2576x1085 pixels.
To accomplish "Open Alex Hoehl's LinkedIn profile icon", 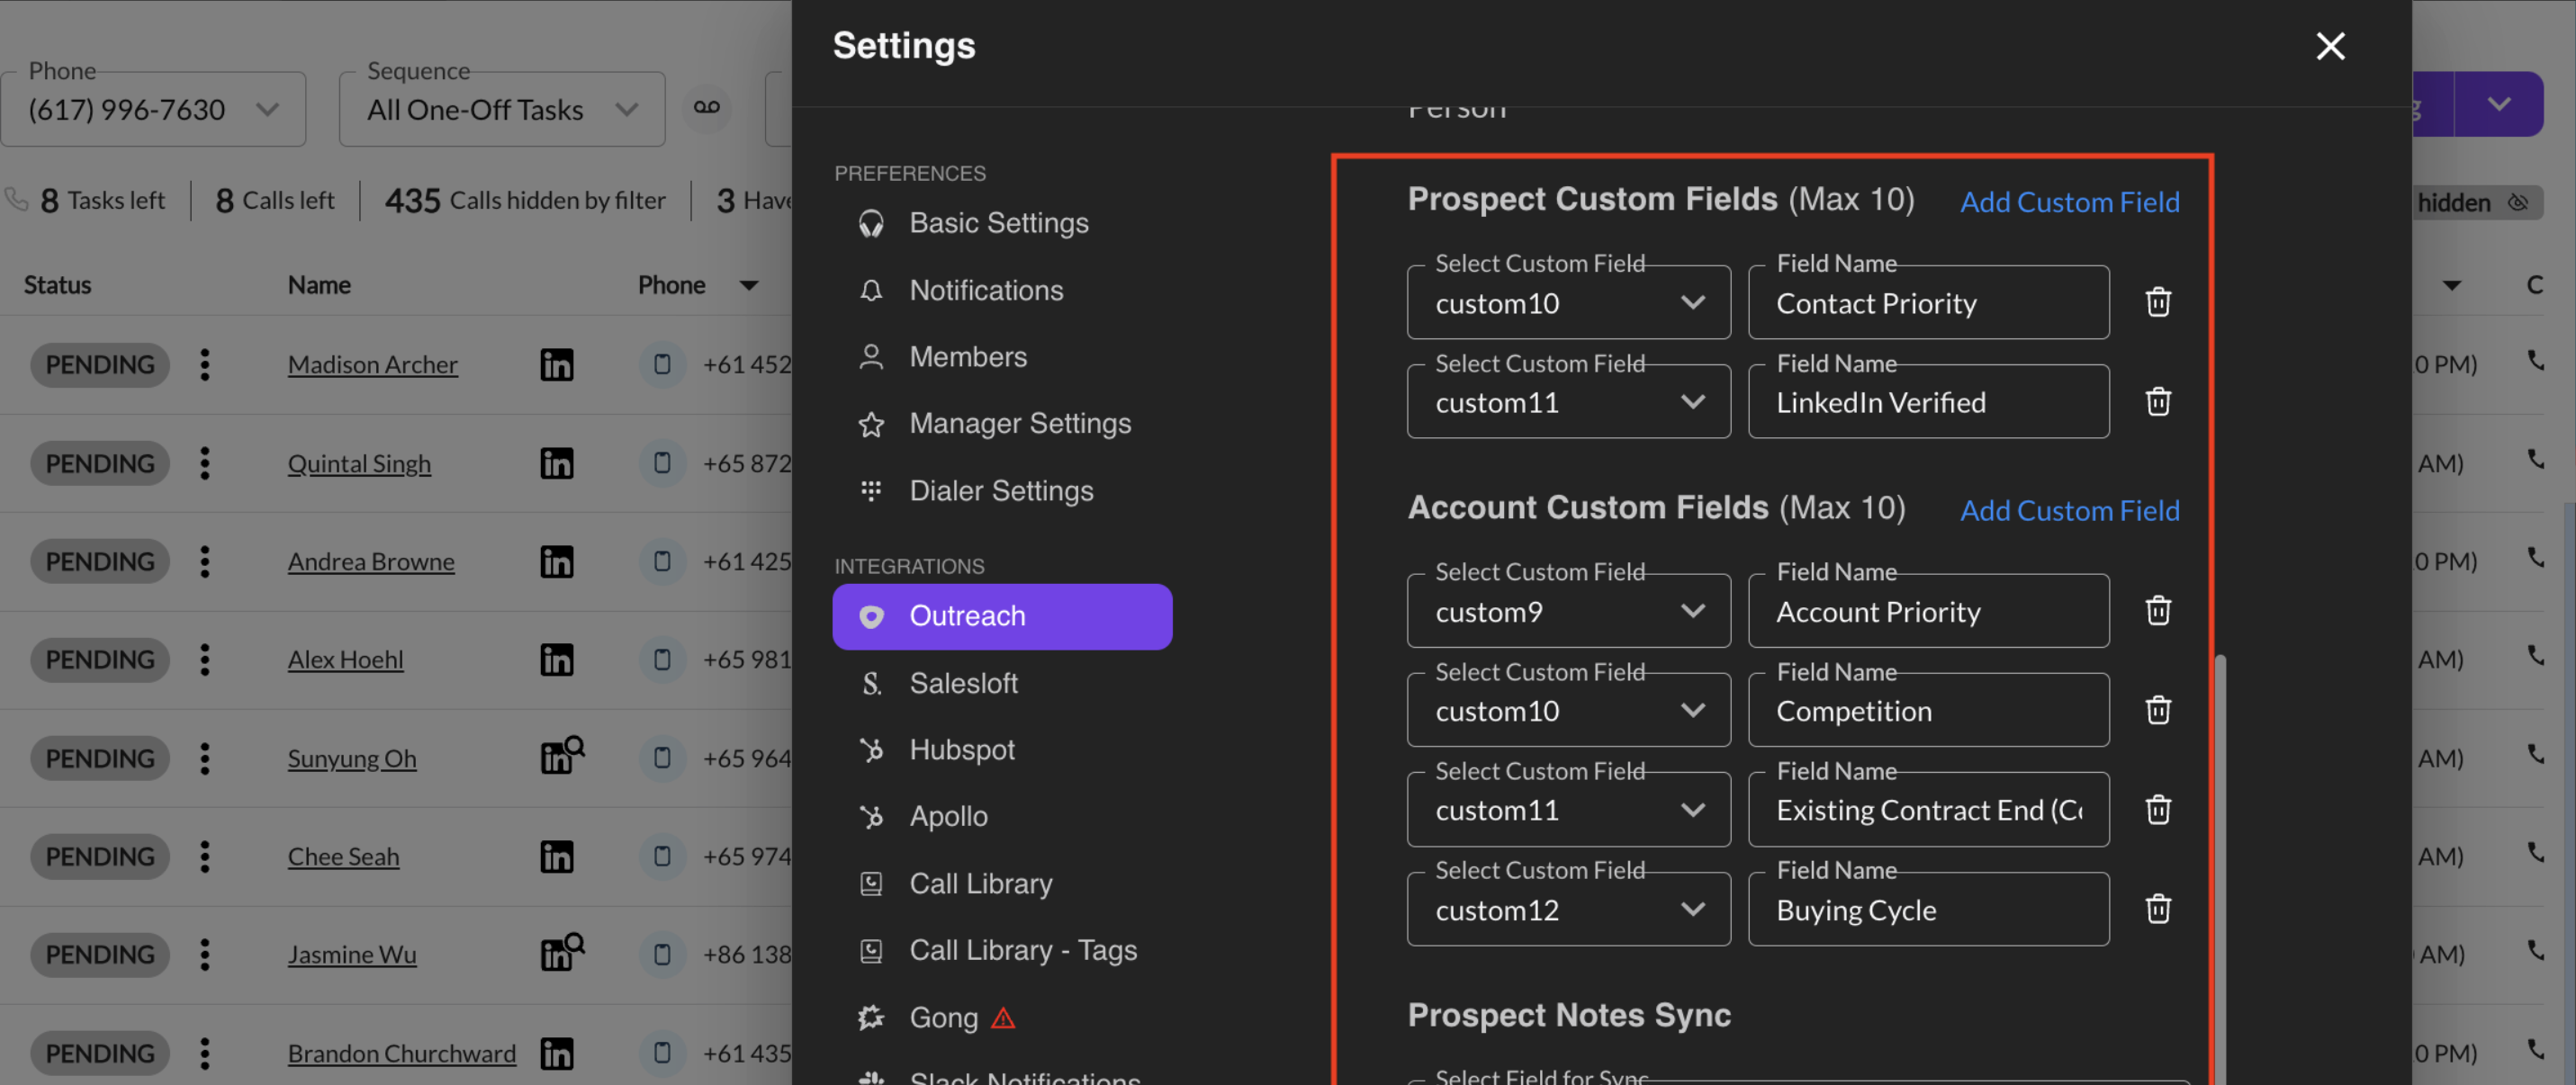I will click(x=557, y=660).
